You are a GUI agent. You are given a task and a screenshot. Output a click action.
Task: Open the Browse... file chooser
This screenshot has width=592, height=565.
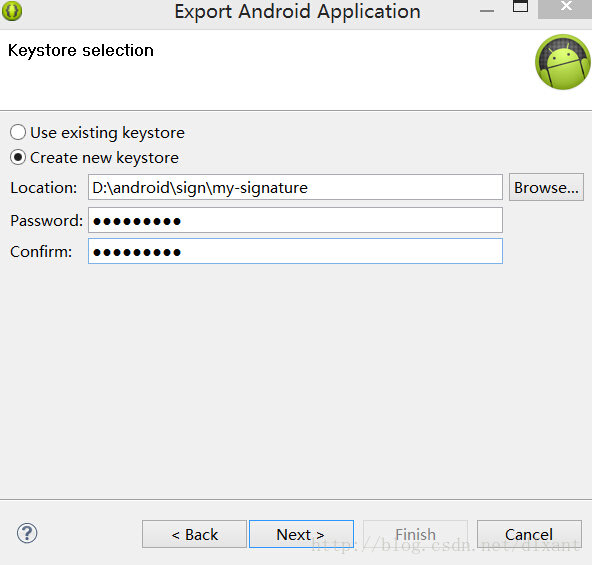pos(546,187)
